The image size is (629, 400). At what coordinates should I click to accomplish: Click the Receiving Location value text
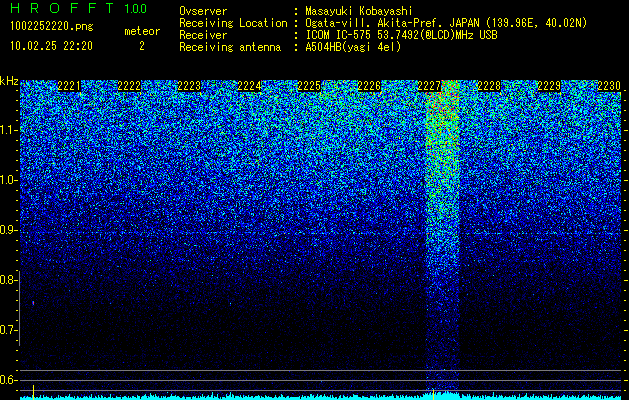coord(446,23)
